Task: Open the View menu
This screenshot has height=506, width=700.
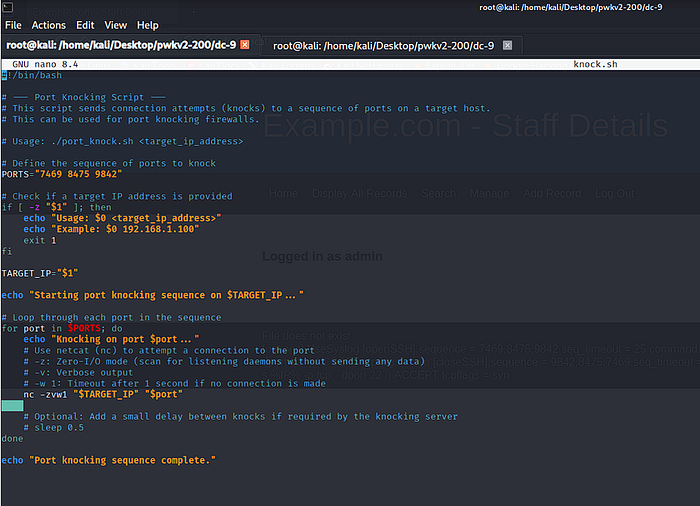Action: (x=116, y=25)
